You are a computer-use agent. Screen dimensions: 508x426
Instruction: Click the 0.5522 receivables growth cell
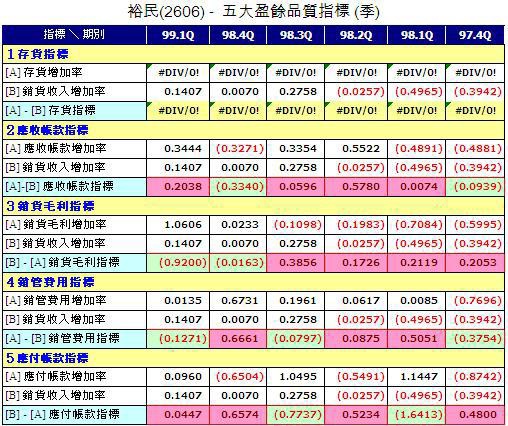point(356,149)
